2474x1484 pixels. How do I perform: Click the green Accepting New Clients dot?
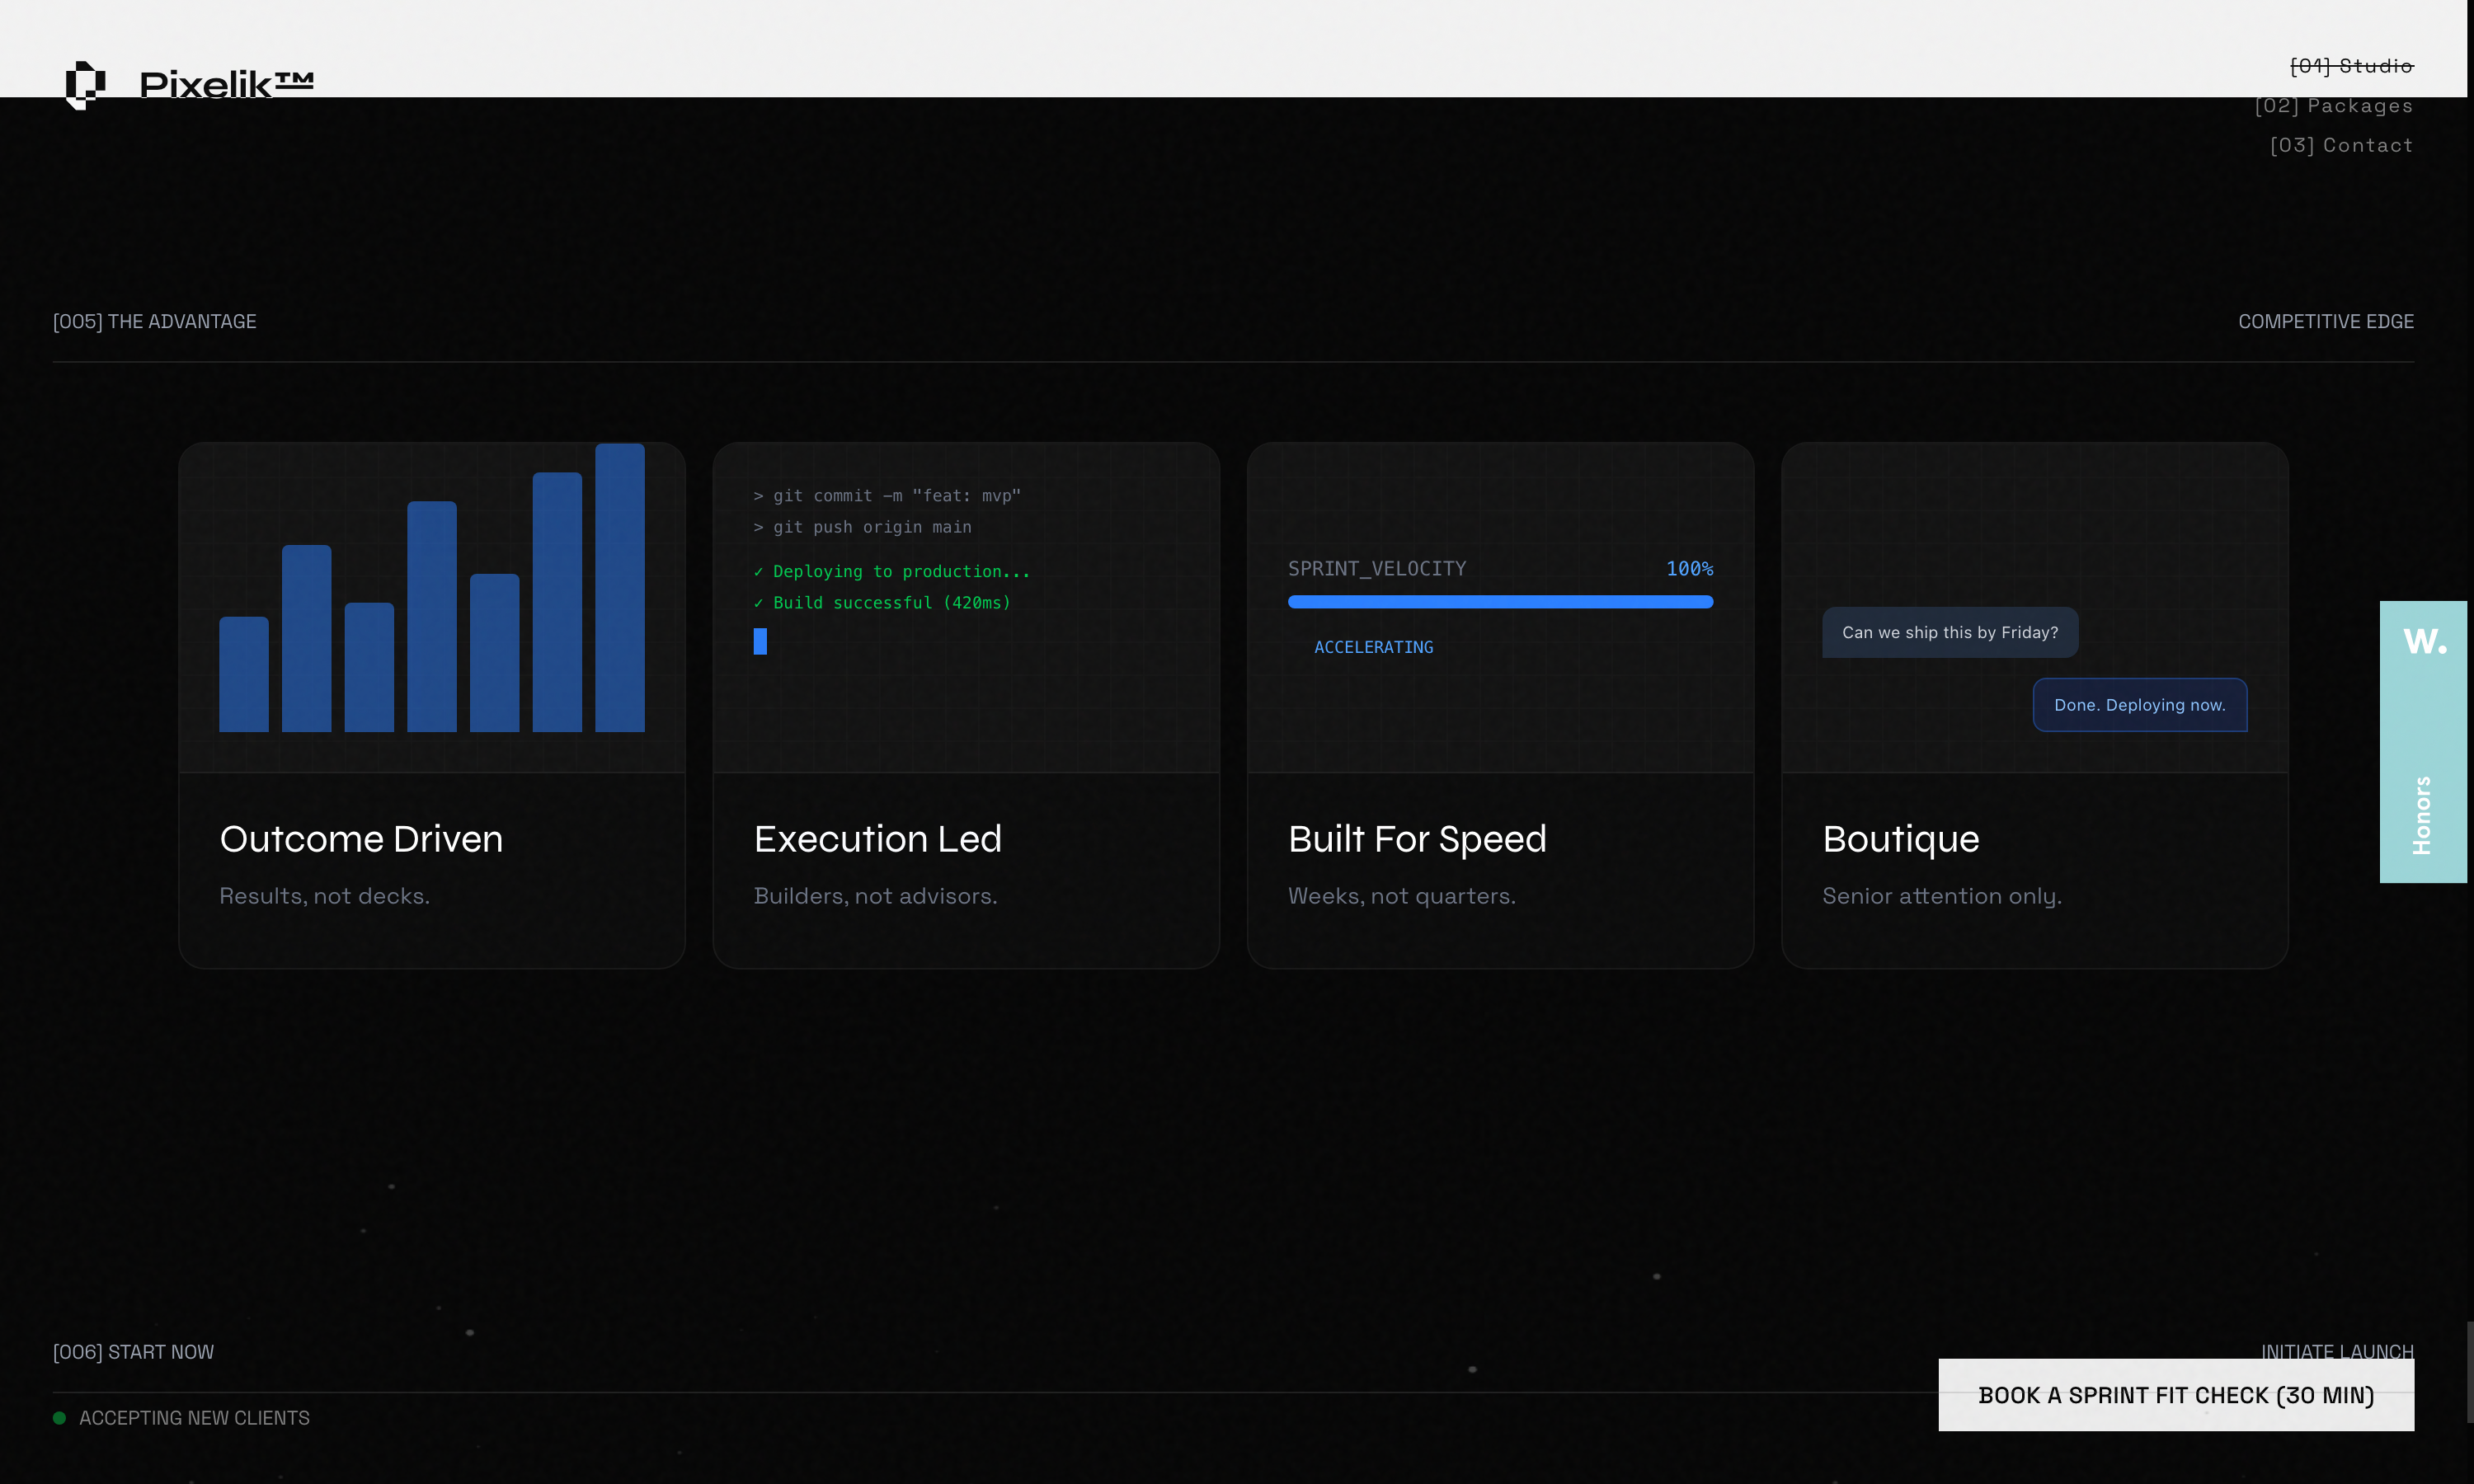point(59,1418)
